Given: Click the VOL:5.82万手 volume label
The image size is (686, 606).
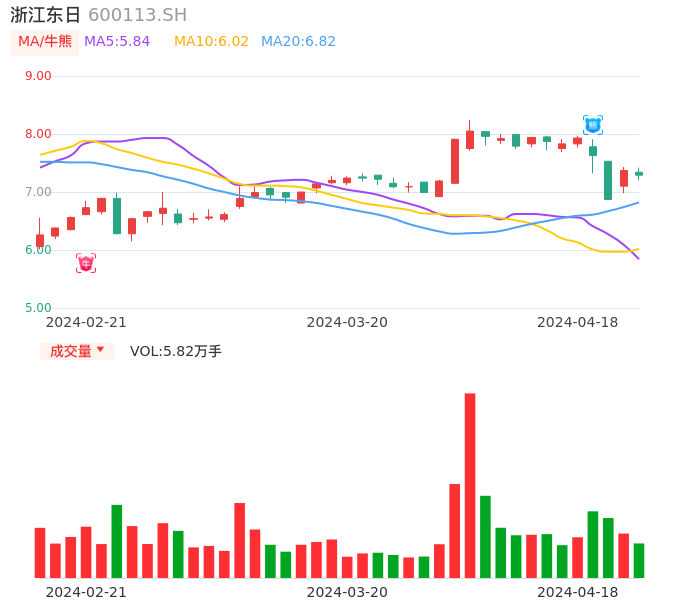Looking at the screenshot, I should (176, 351).
